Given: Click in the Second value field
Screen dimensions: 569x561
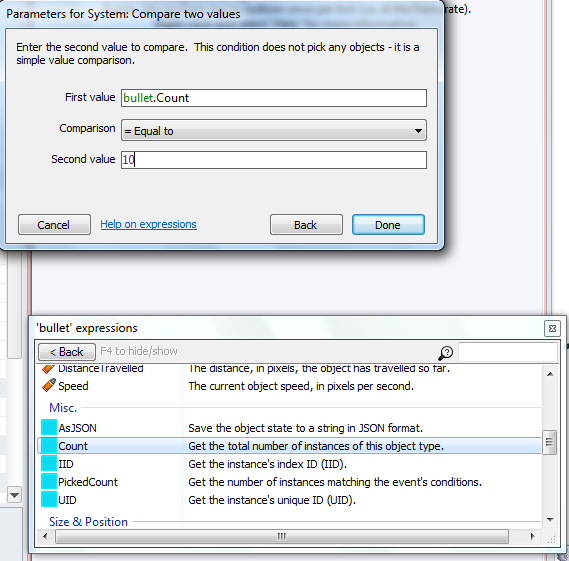Looking at the screenshot, I should point(274,160).
